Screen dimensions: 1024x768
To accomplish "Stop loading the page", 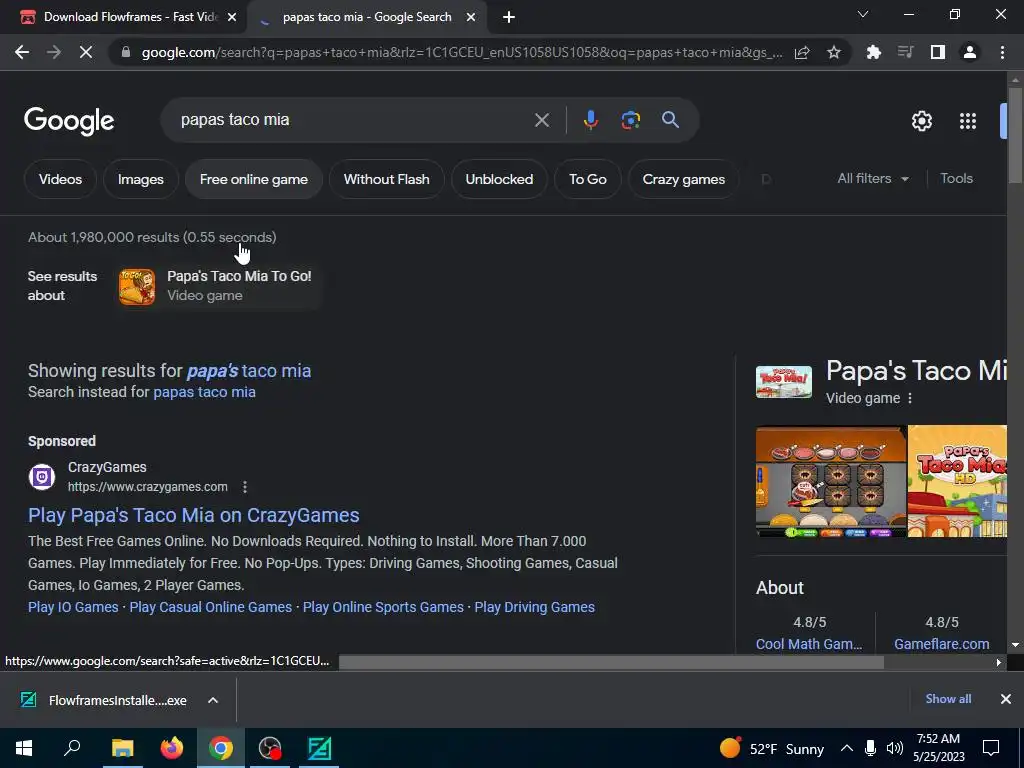I will point(86,52).
